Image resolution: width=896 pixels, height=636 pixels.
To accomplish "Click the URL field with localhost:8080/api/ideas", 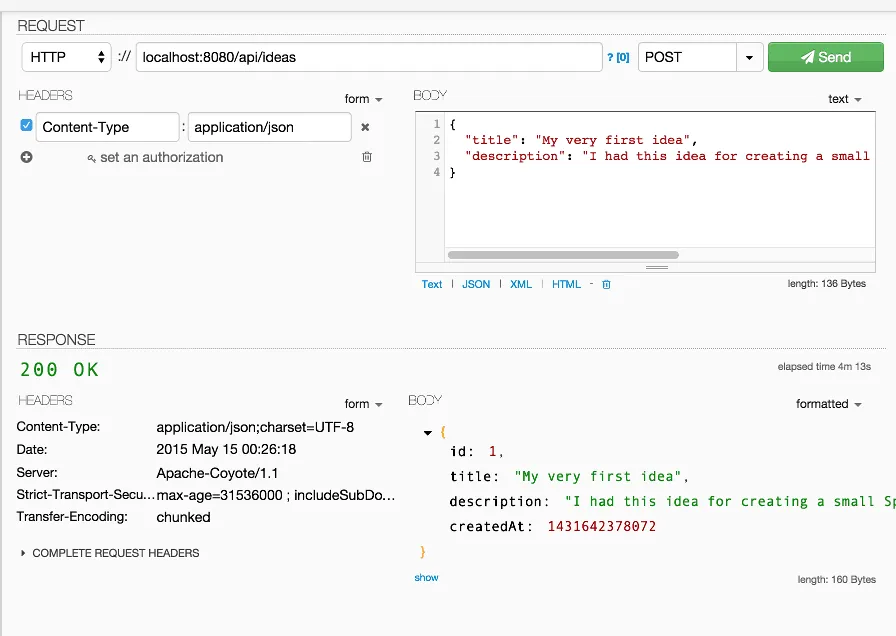I will click(x=368, y=57).
